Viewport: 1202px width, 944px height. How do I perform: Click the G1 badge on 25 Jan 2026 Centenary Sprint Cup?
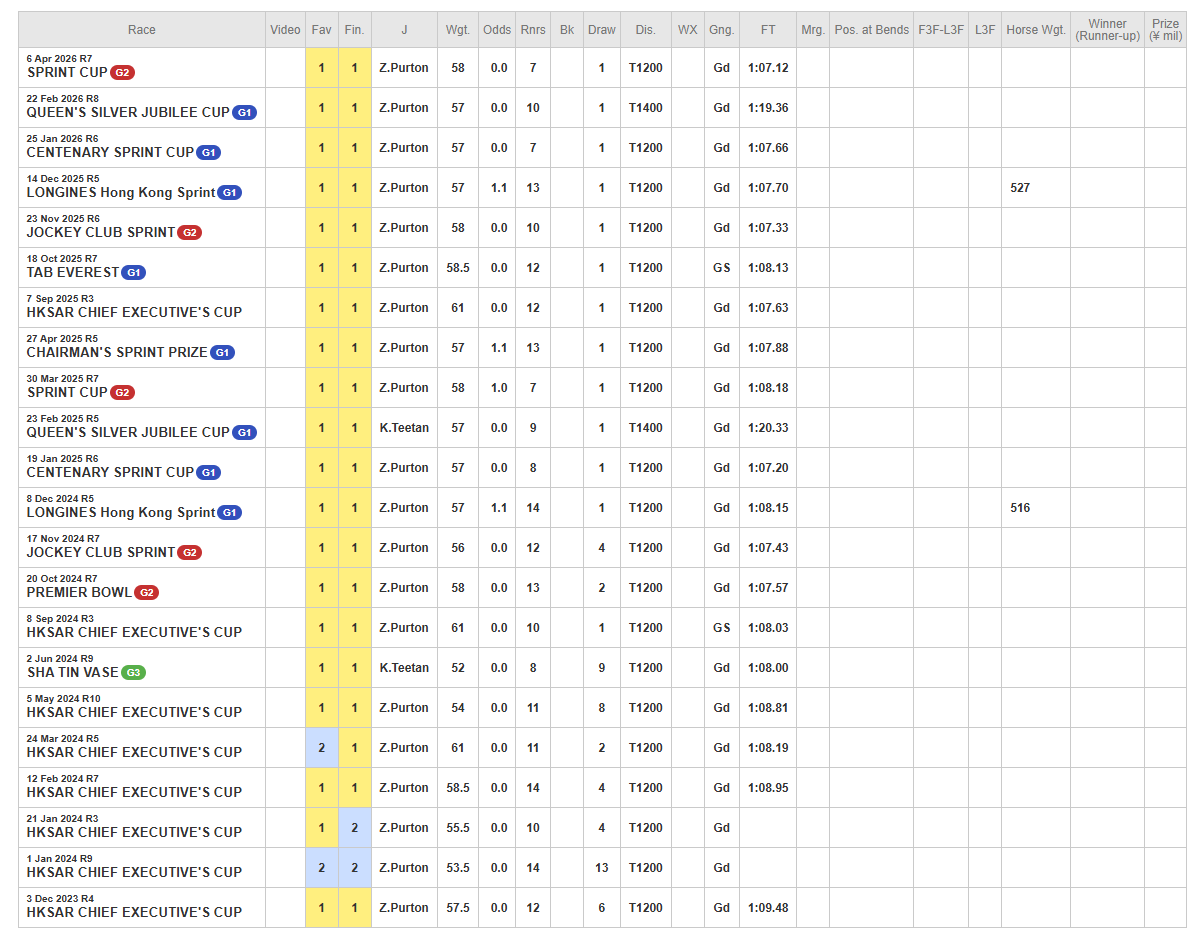(x=208, y=153)
